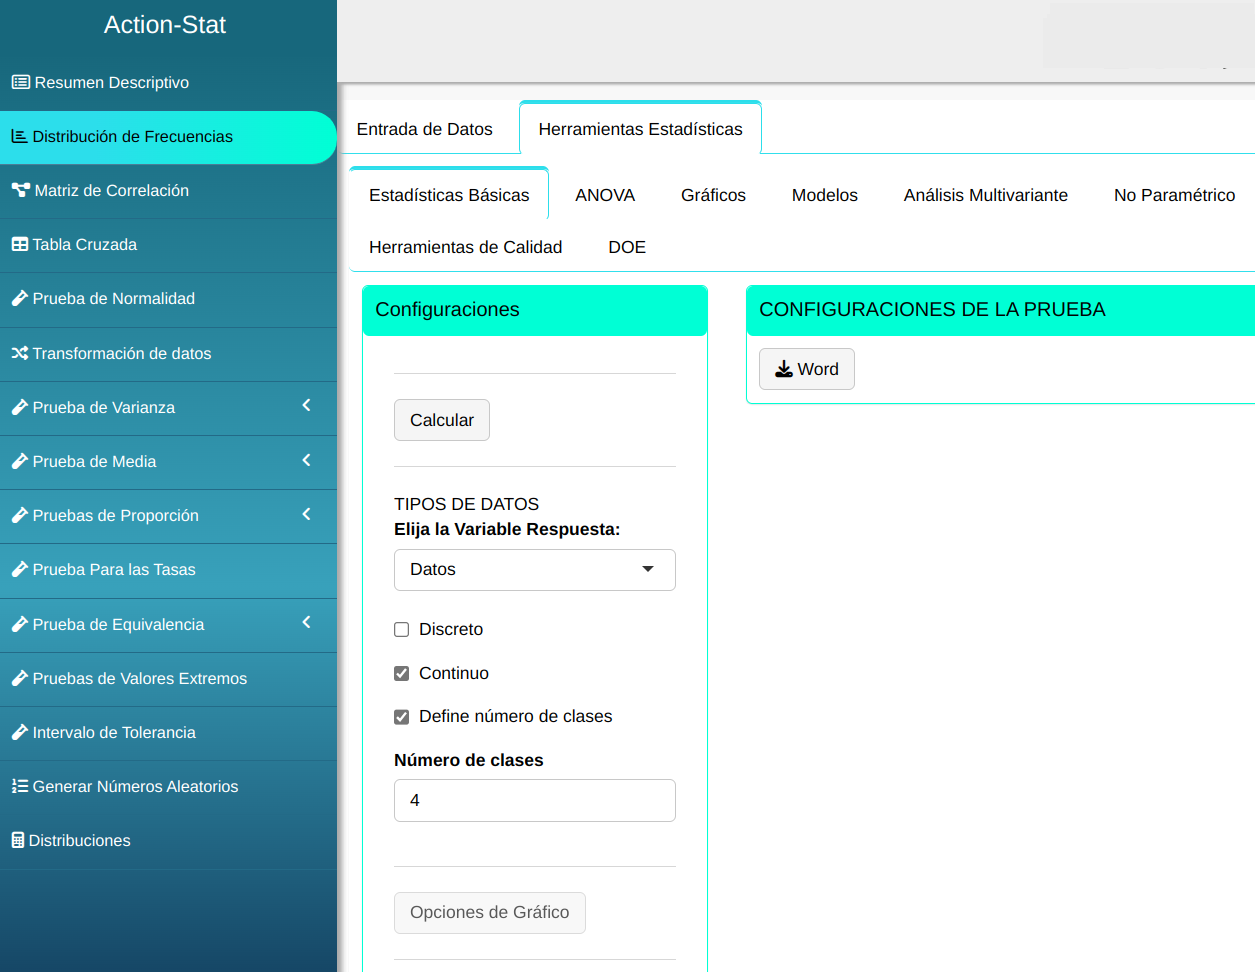Screen dimensions: 1255x972
Task: Click the Prueba de Normalidad eraser icon
Action: coord(20,298)
